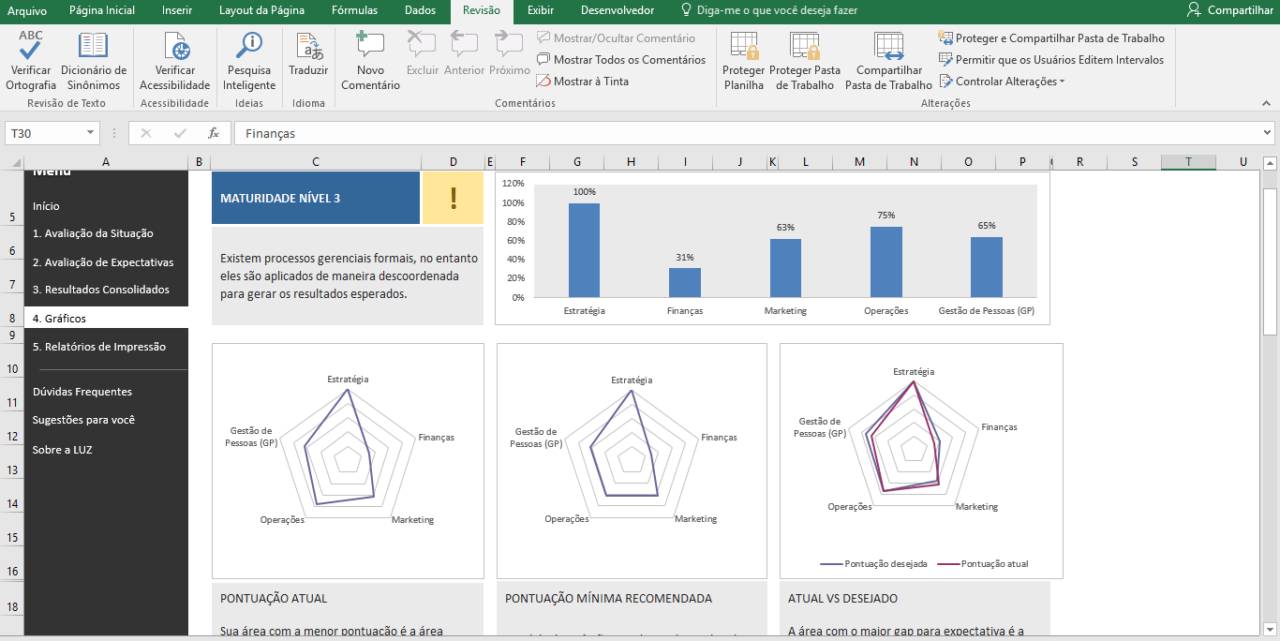The width and height of the screenshot is (1280, 641).
Task: Click Proteger Pasta de Trabalho icon
Action: [804, 46]
